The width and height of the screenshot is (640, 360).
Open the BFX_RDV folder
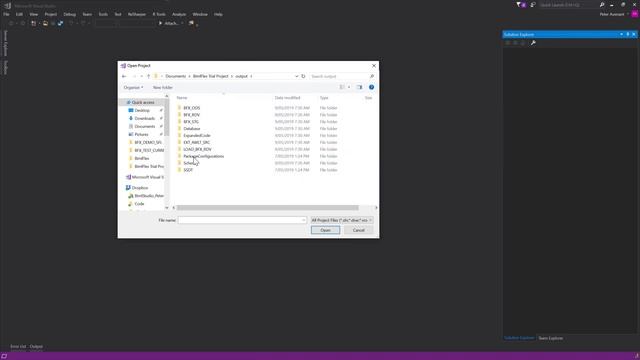pos(191,115)
